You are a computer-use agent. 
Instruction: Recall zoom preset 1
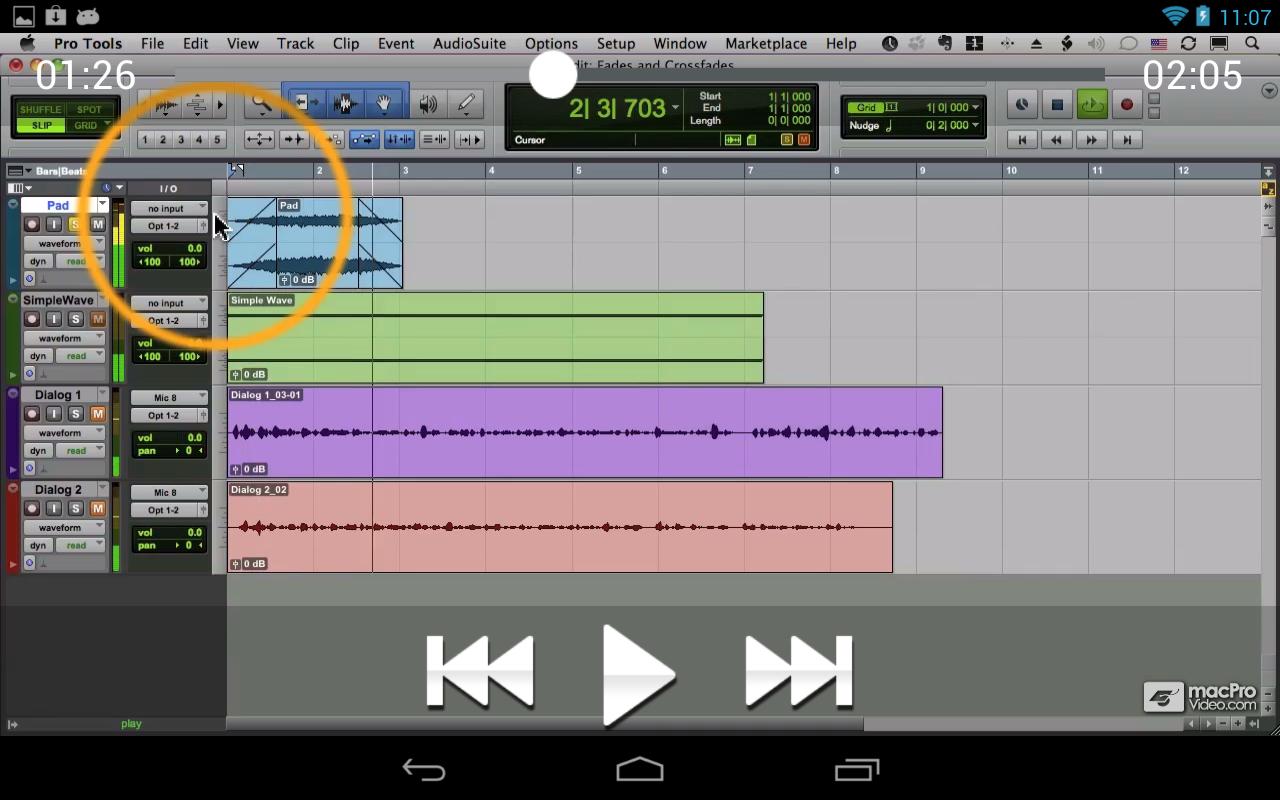145,139
